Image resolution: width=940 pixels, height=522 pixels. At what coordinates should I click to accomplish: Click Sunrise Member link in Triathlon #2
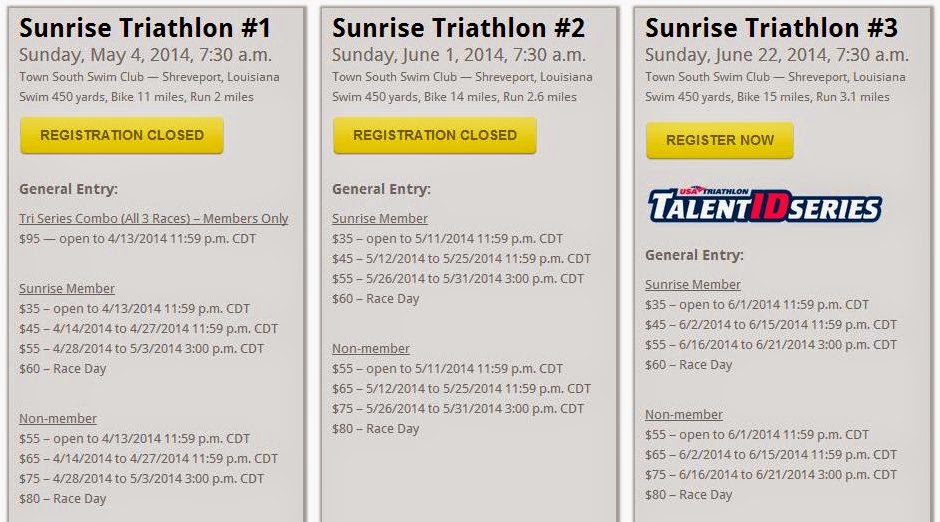380,218
